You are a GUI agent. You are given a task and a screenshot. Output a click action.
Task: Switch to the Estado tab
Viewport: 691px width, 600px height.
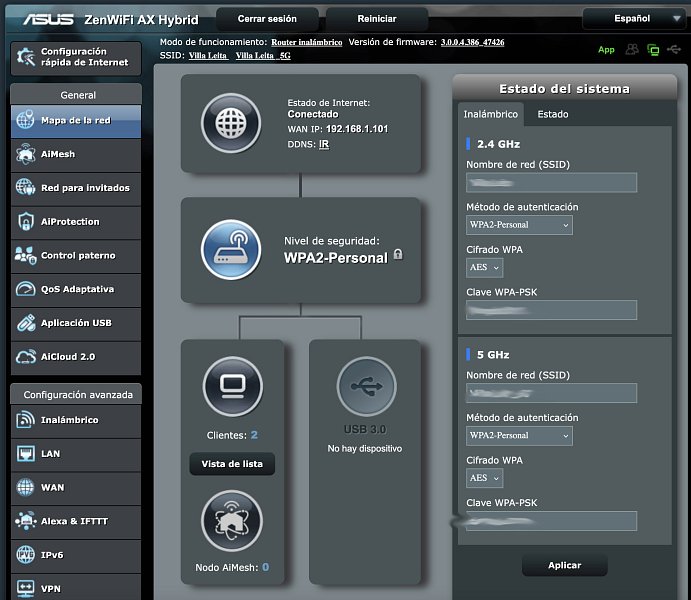(553, 115)
